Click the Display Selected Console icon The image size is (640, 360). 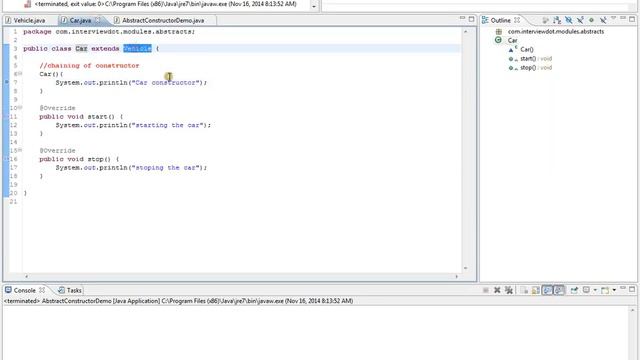pyautogui.click(x=586, y=290)
